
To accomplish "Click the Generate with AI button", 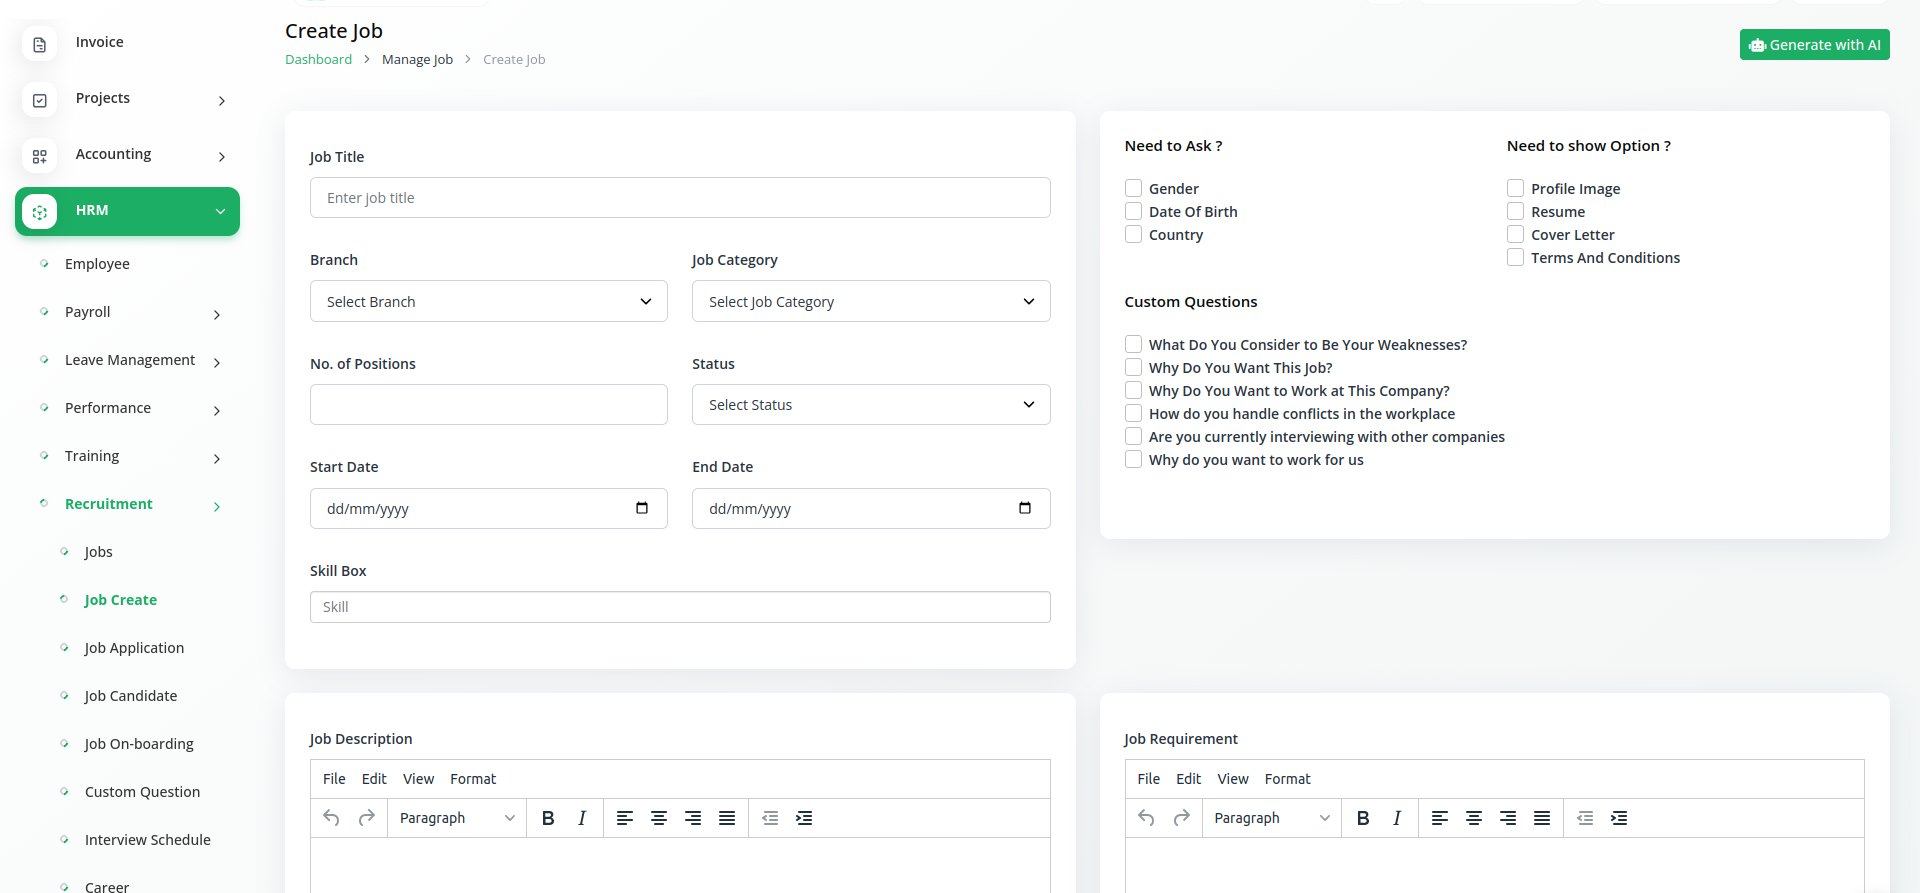I will tap(1814, 45).
